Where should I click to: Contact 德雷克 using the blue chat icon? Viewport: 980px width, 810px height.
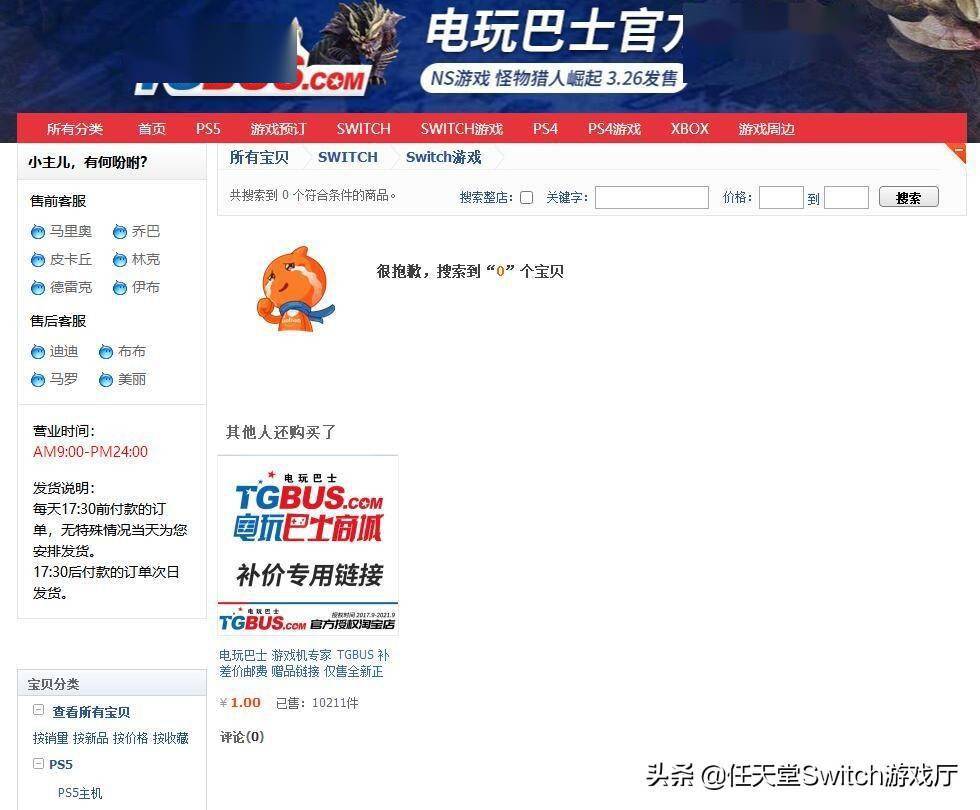tap(39, 288)
